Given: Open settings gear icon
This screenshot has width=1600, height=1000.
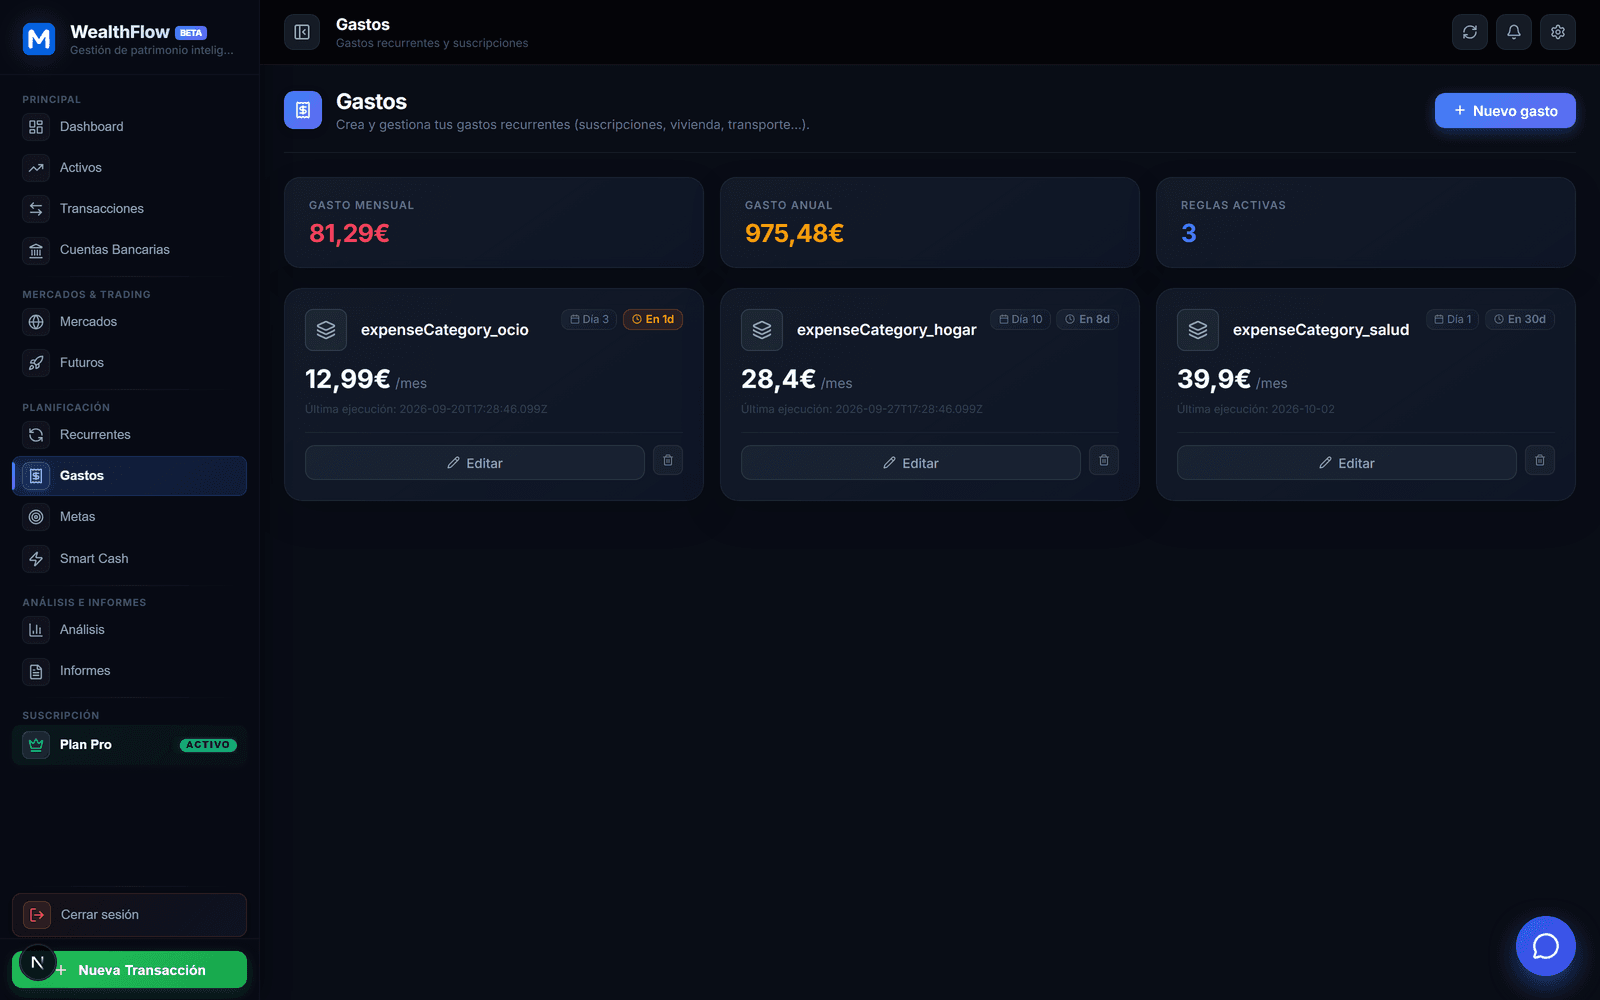Looking at the screenshot, I should (1558, 32).
